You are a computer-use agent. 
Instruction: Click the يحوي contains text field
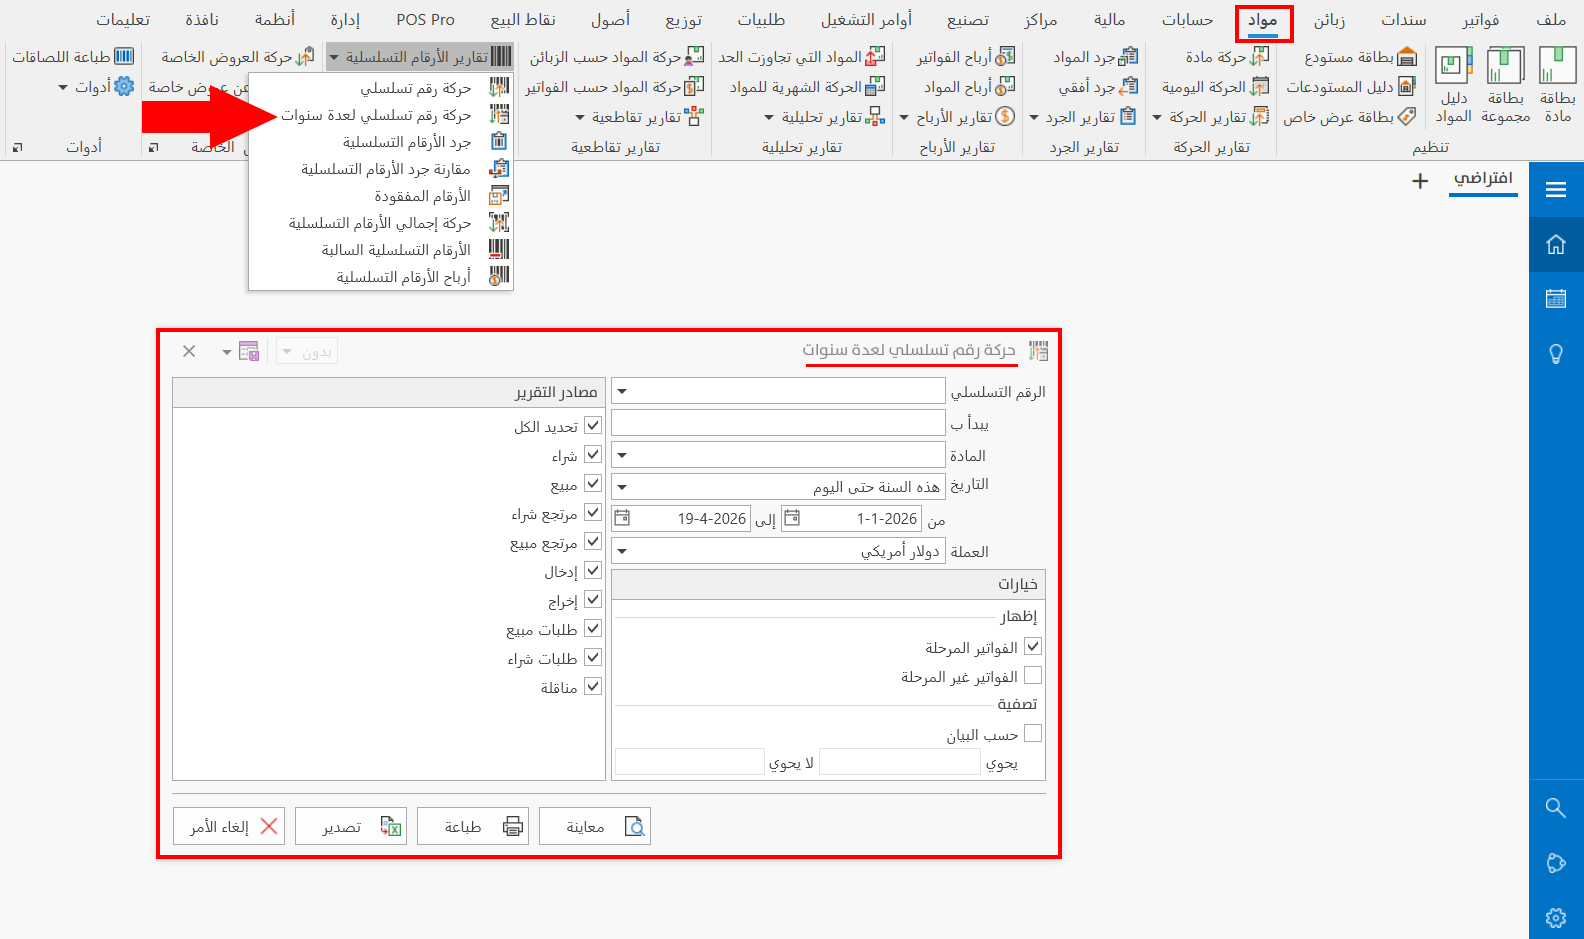[900, 762]
